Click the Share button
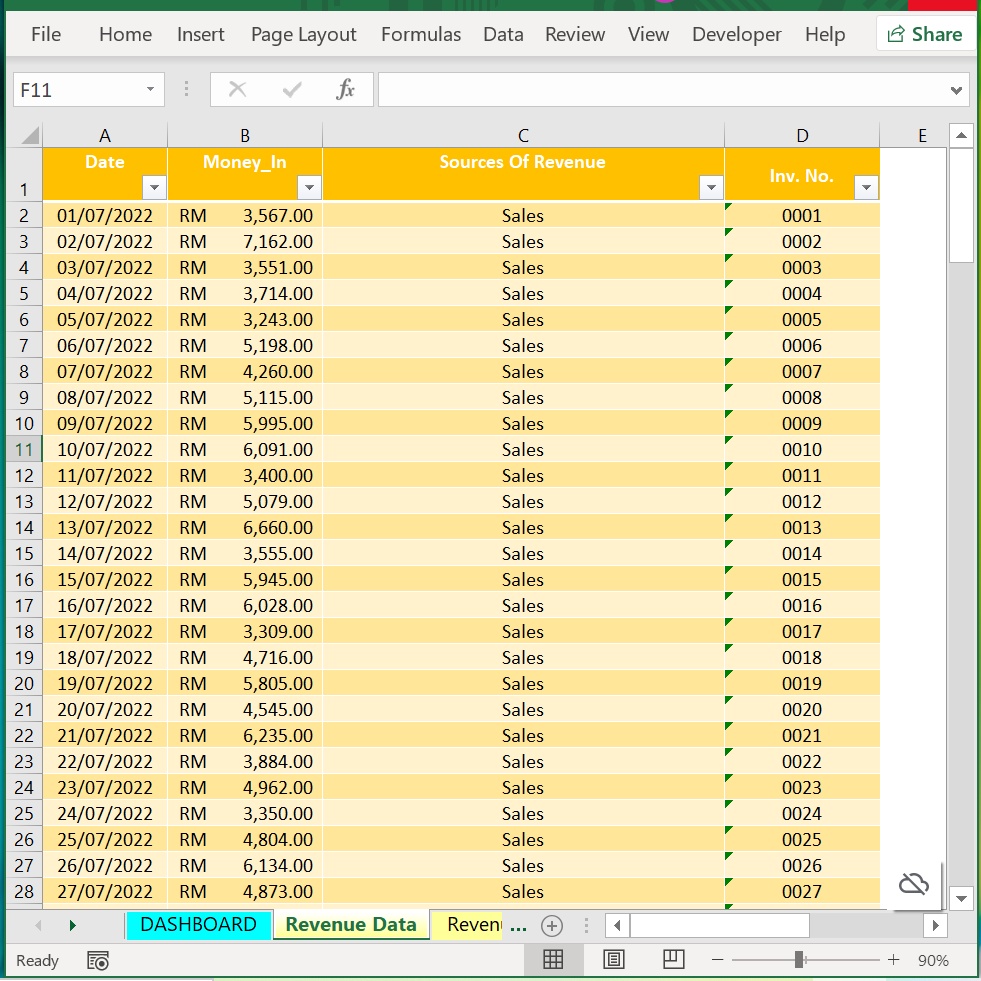981x981 pixels. click(x=925, y=34)
